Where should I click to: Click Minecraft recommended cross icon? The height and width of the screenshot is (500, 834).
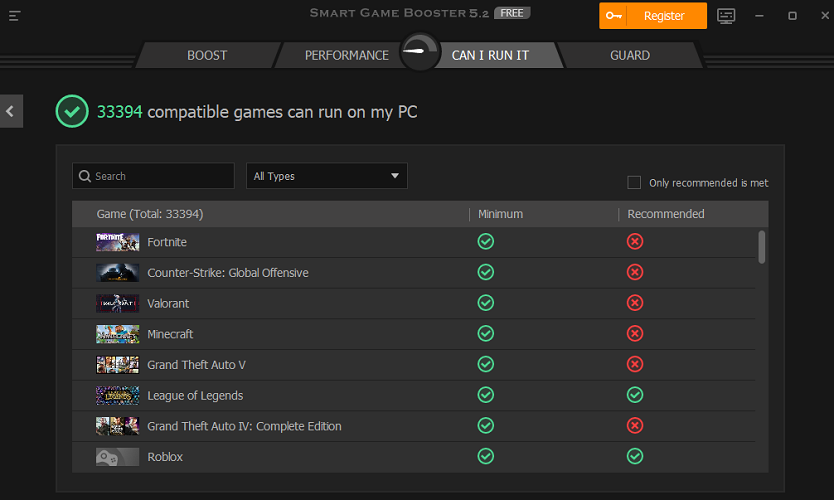point(635,334)
